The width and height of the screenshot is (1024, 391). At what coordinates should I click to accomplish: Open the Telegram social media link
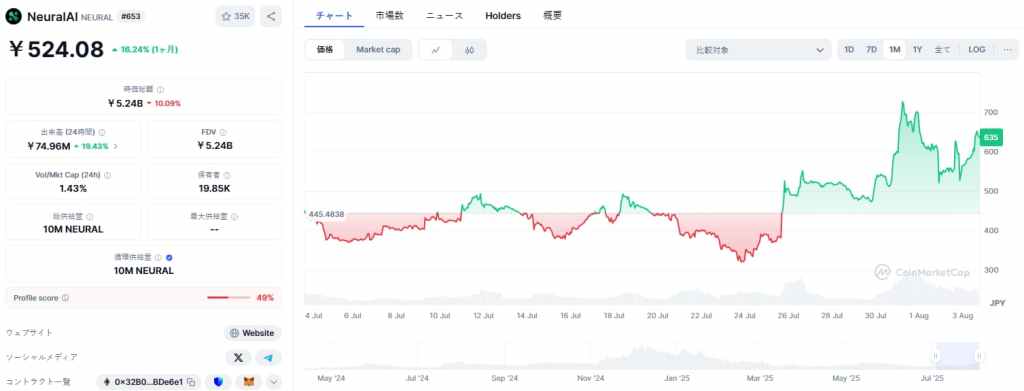click(268, 358)
